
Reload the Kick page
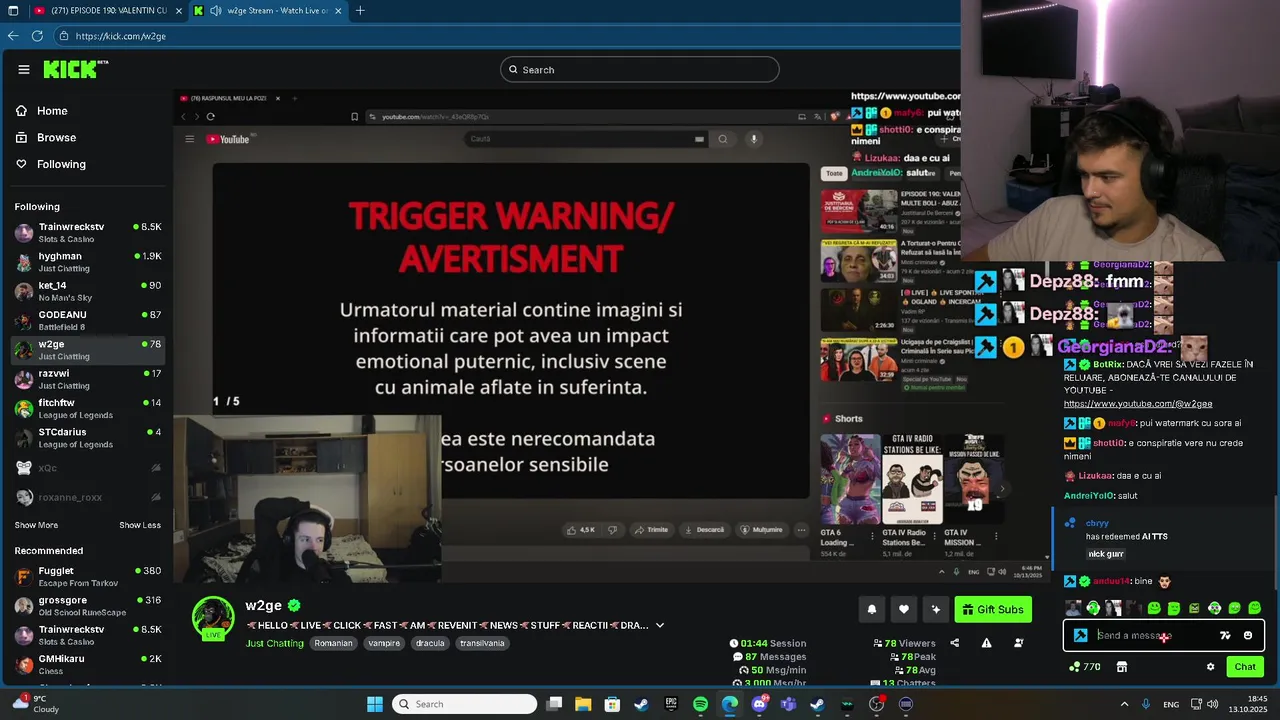tap(37, 35)
